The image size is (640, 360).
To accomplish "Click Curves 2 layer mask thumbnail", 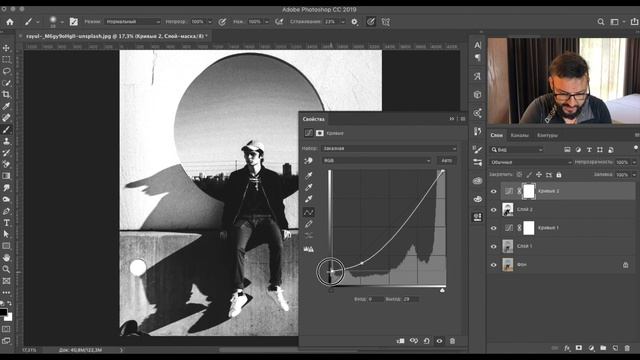I will pyautogui.click(x=529, y=191).
